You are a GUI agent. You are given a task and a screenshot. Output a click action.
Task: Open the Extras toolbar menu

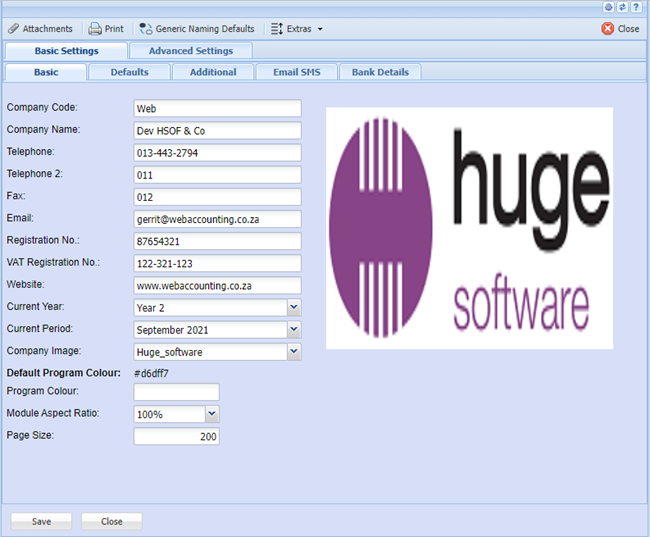(x=297, y=29)
